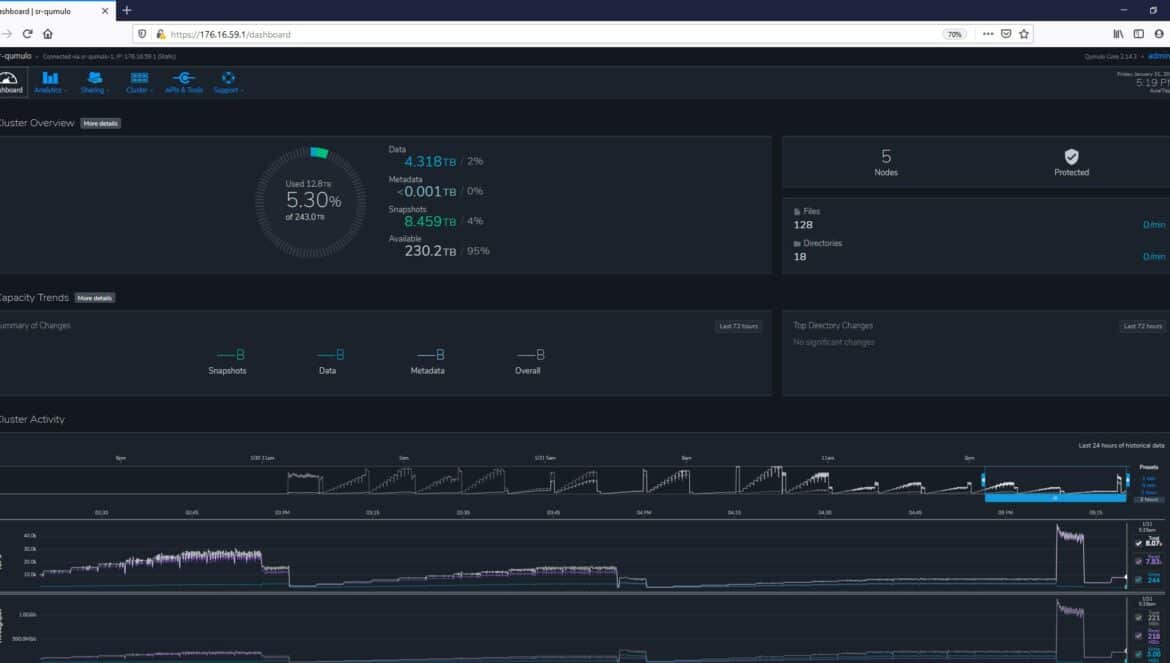Click the Metadata <0.001TB value
This screenshot has width=1170, height=663.
click(426, 191)
